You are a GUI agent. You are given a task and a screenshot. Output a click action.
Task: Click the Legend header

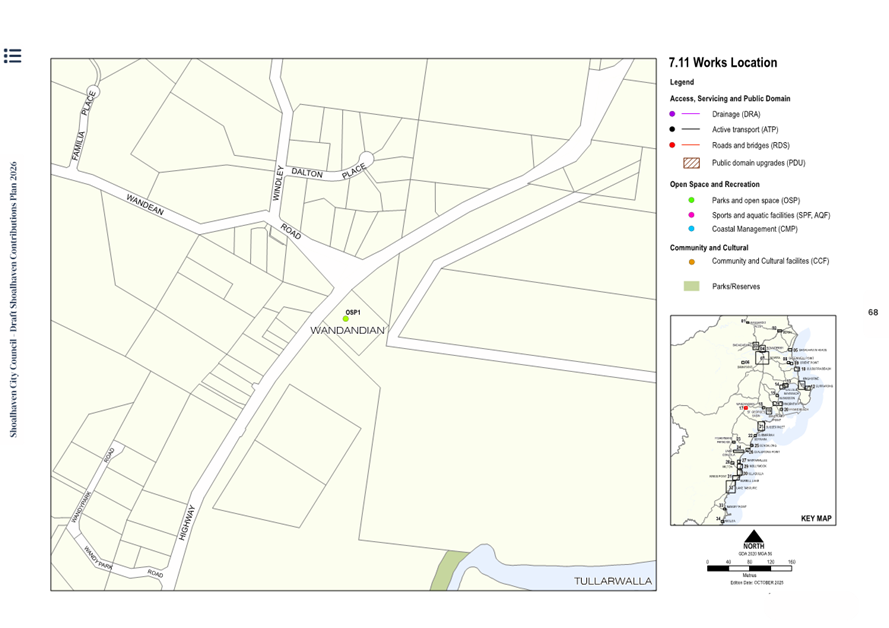[680, 81]
